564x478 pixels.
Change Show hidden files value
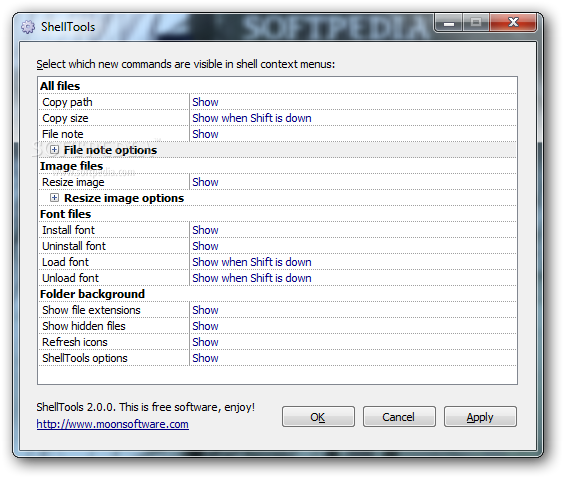tap(205, 326)
